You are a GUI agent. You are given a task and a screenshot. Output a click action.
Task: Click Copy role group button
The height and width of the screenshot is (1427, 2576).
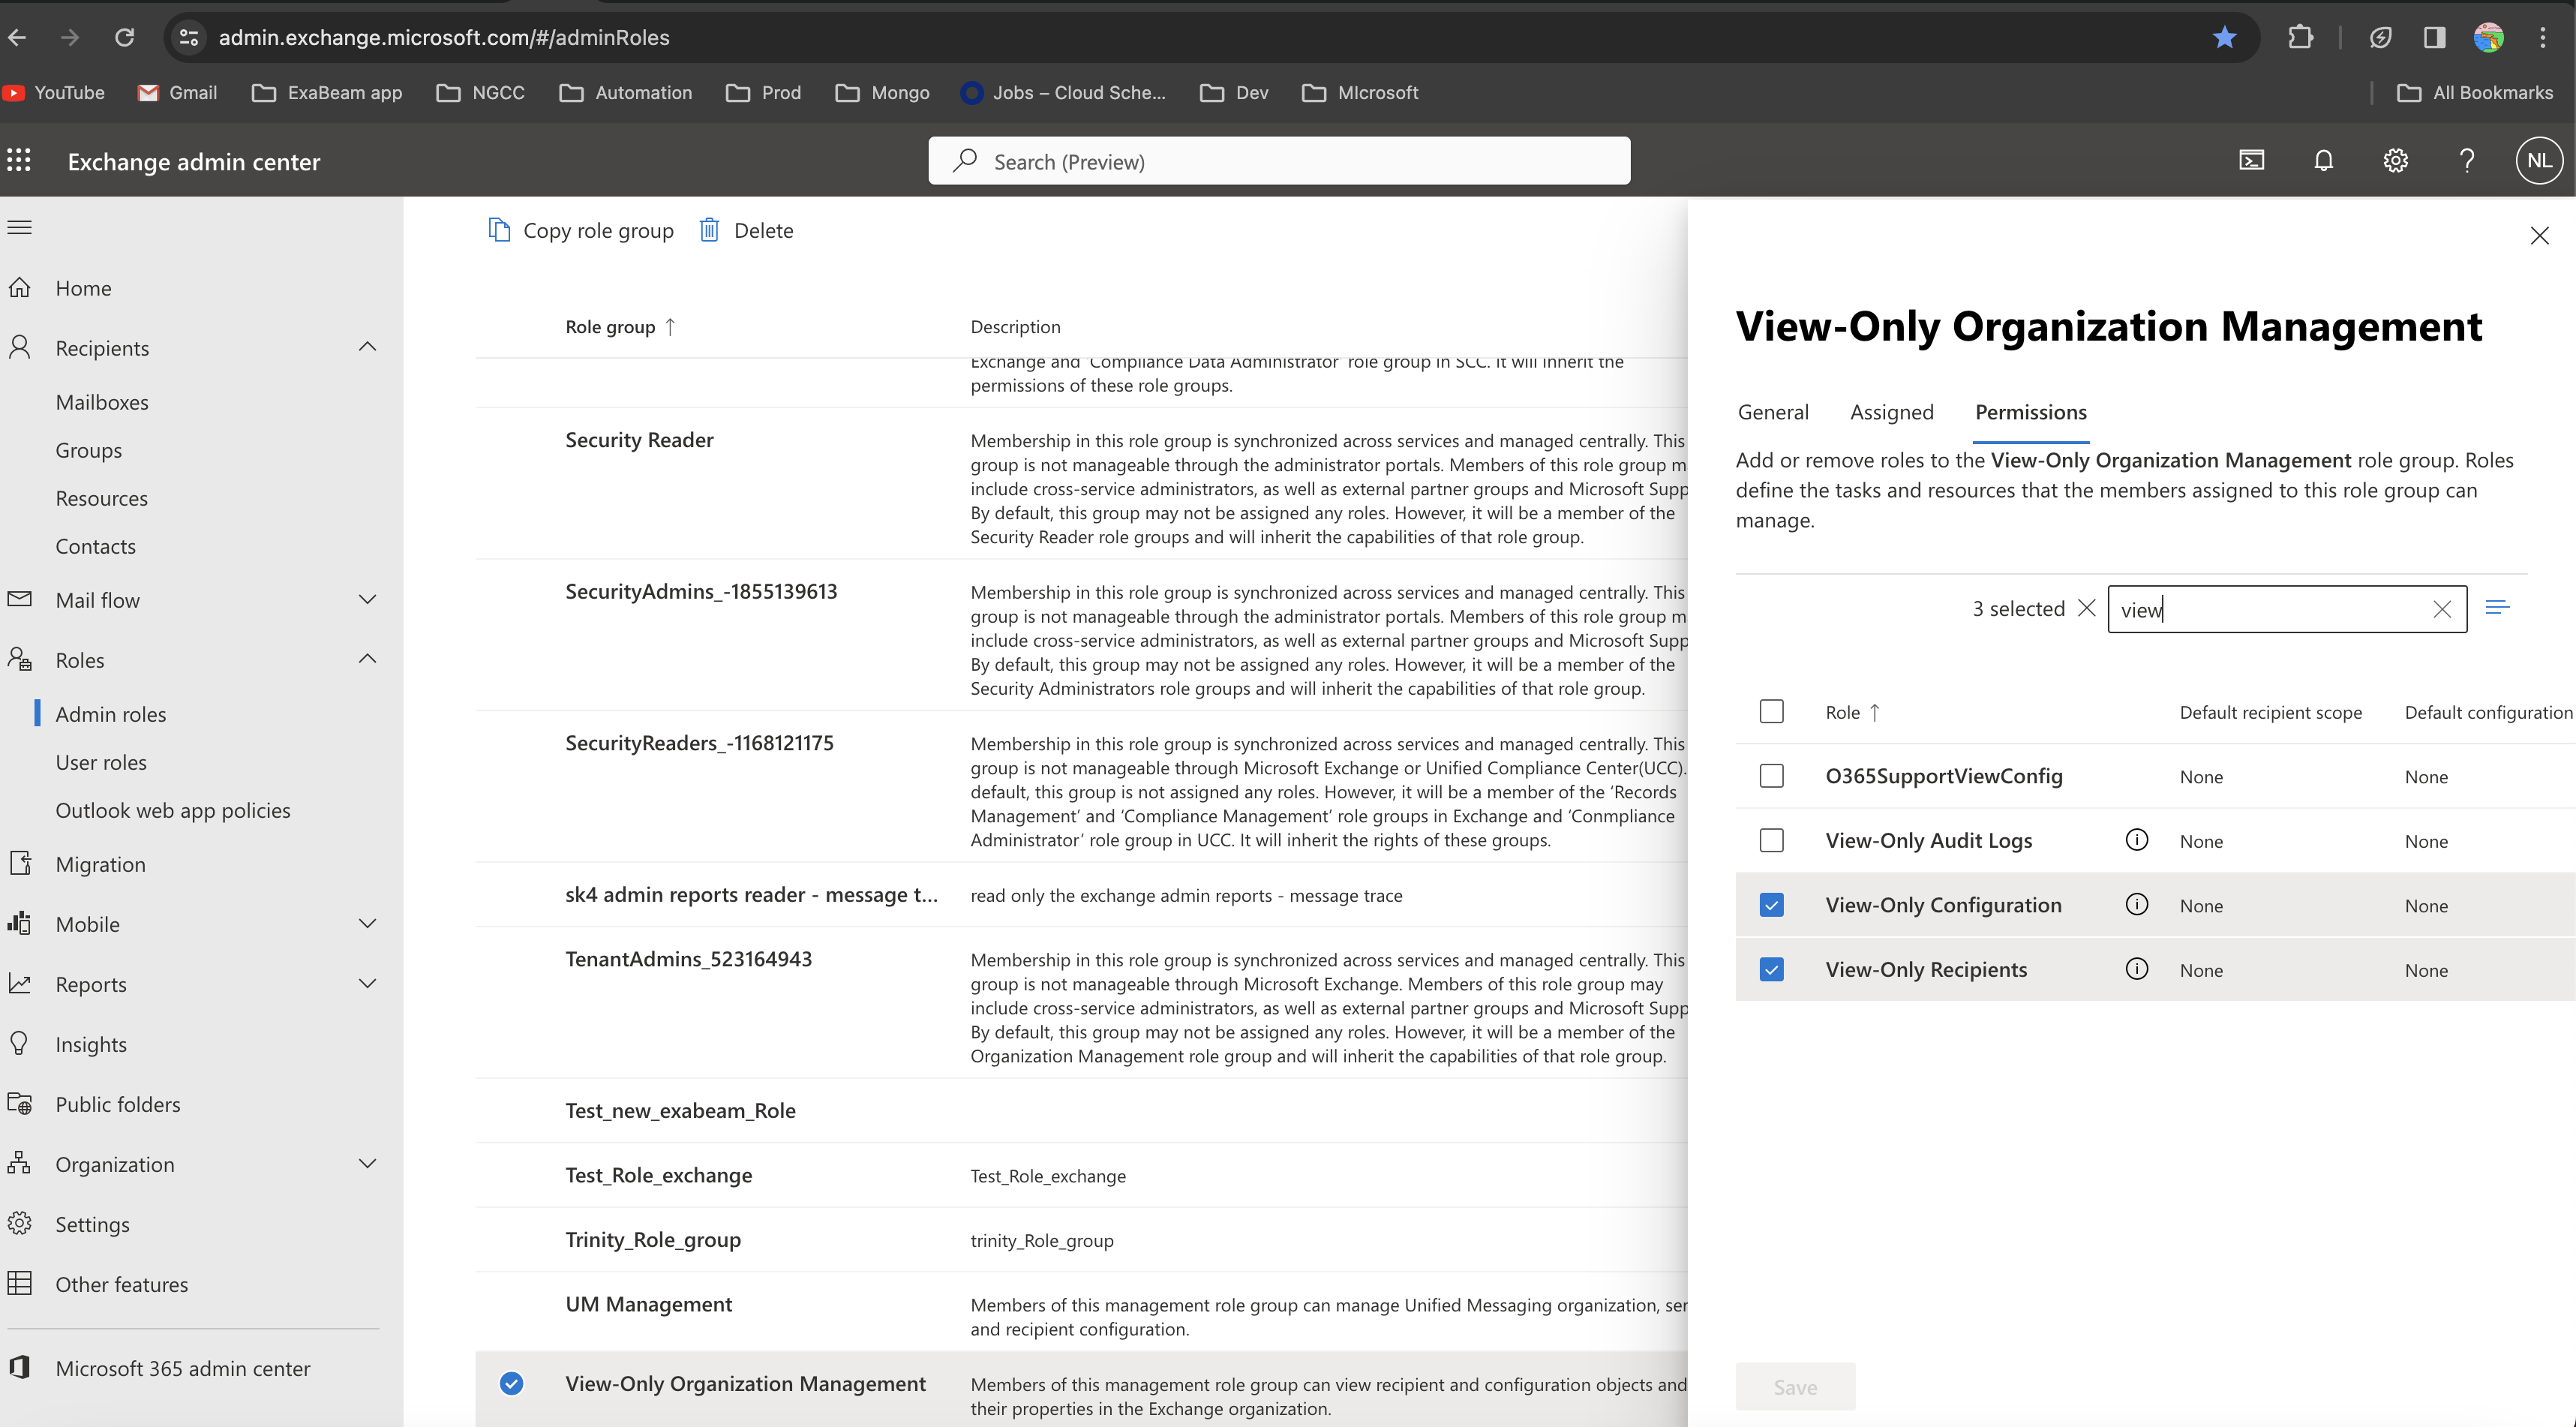[581, 230]
